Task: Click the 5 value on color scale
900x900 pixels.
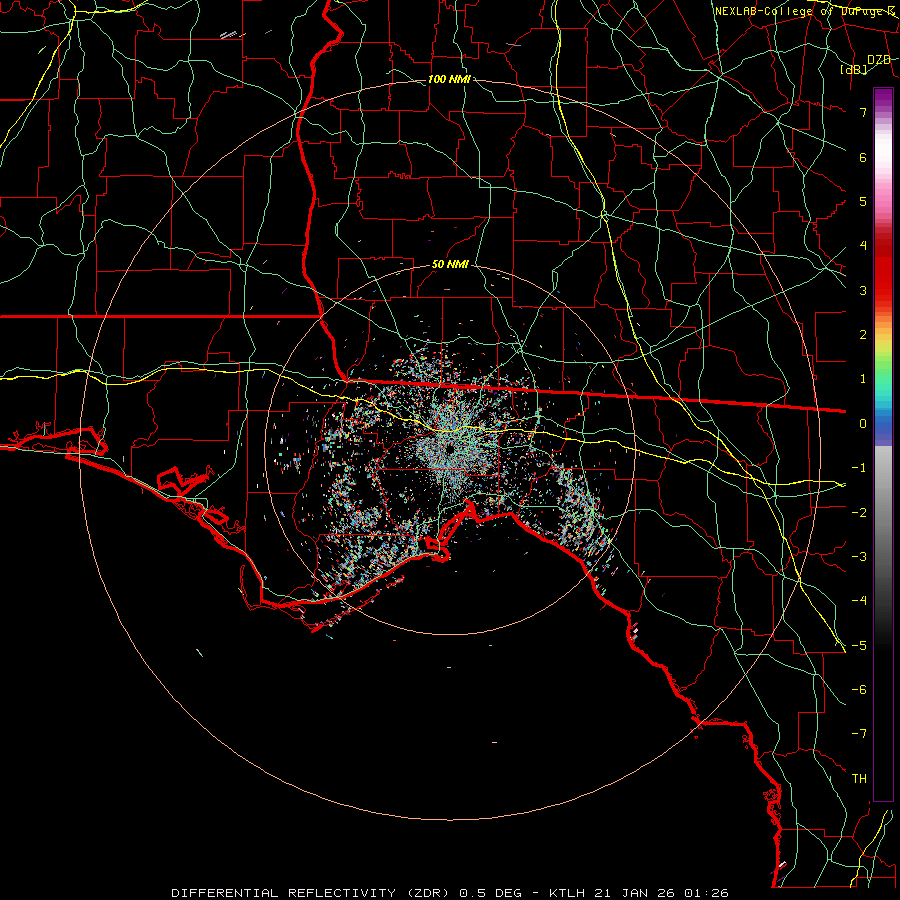Action: pos(863,201)
